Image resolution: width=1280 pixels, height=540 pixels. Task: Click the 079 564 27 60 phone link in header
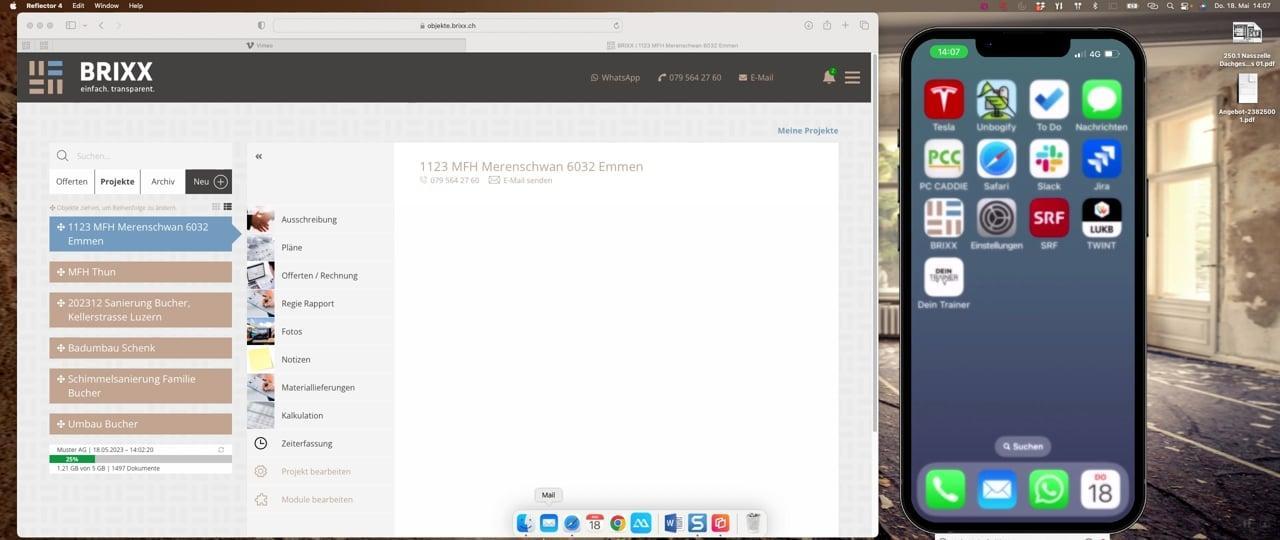click(x=689, y=77)
